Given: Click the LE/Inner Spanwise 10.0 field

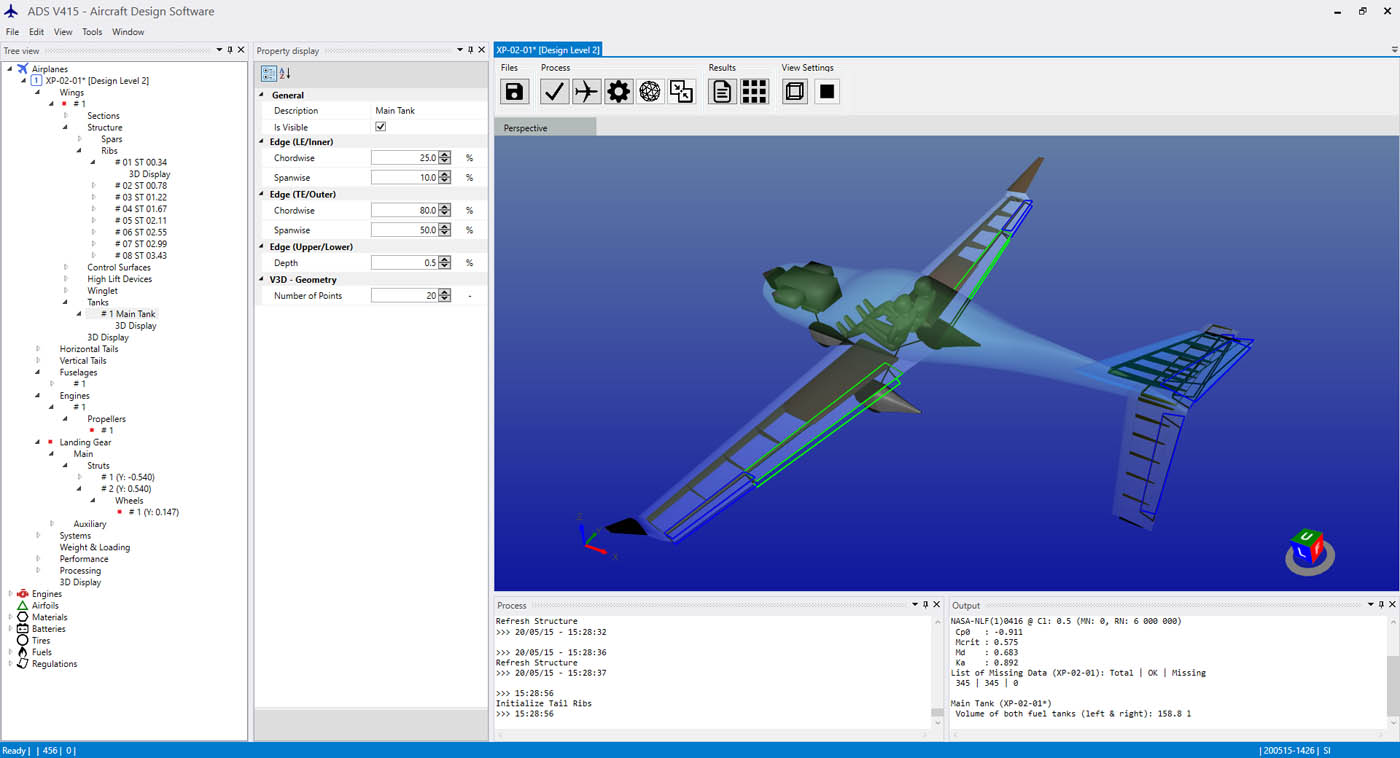Looking at the screenshot, I should click(x=405, y=177).
